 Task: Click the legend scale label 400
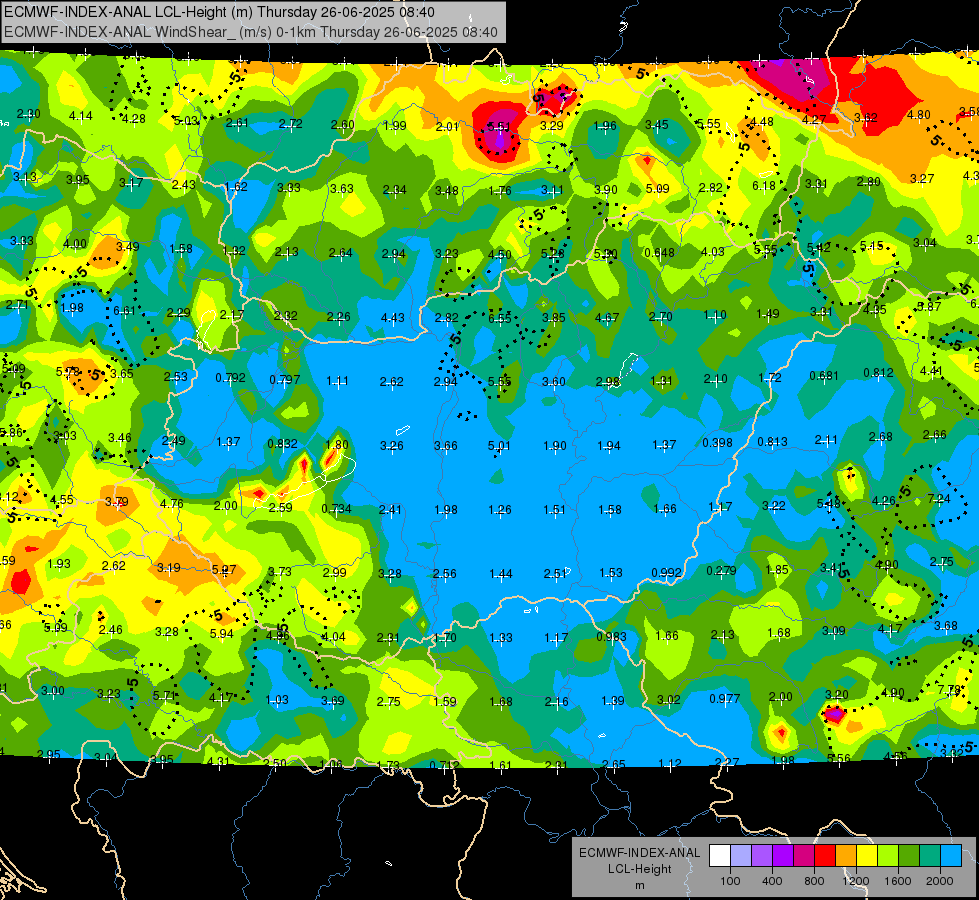coord(772,881)
